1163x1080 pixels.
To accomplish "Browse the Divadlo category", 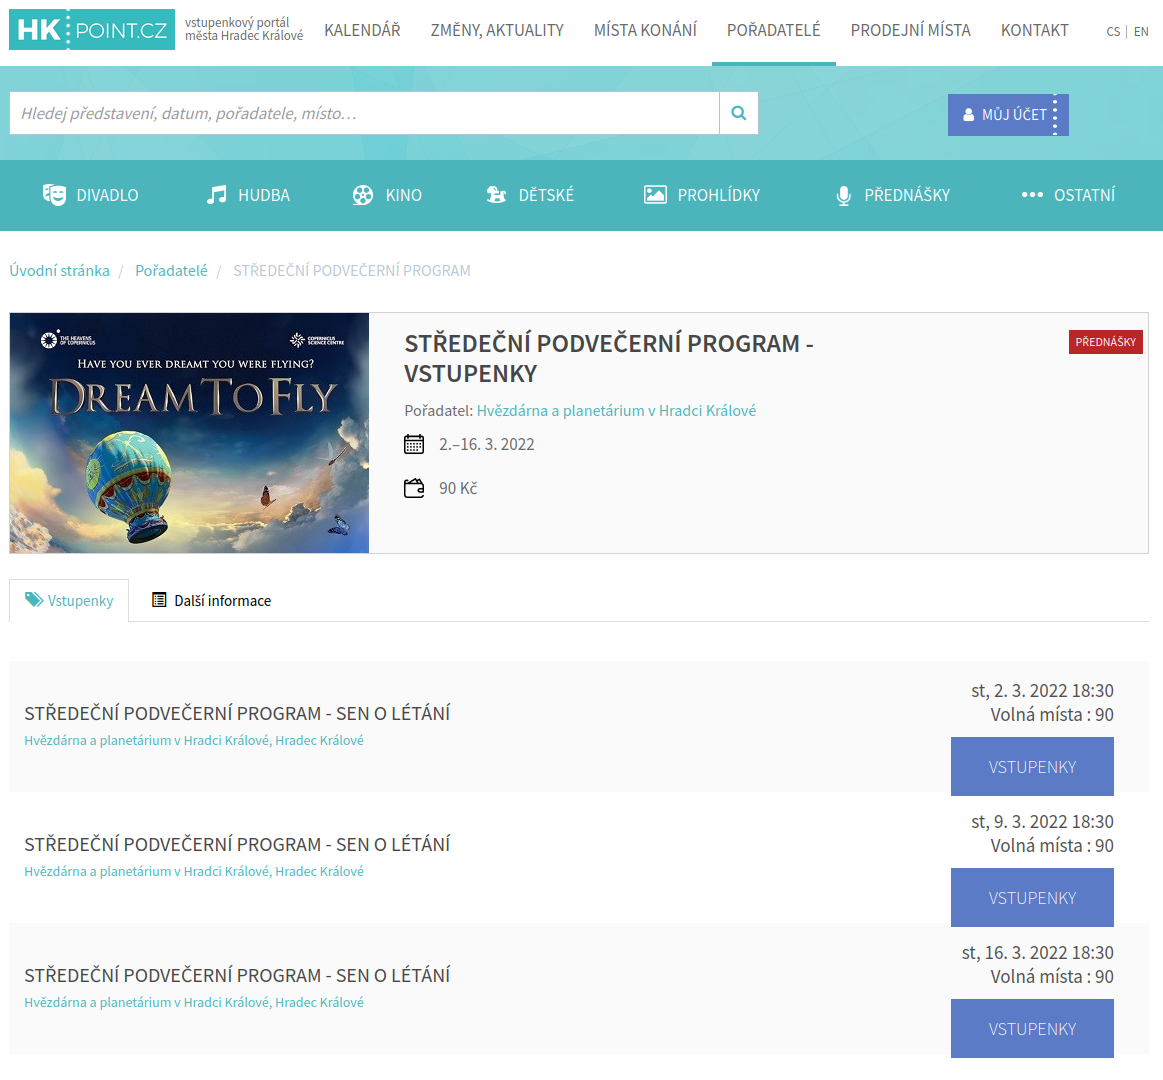I will [x=90, y=195].
